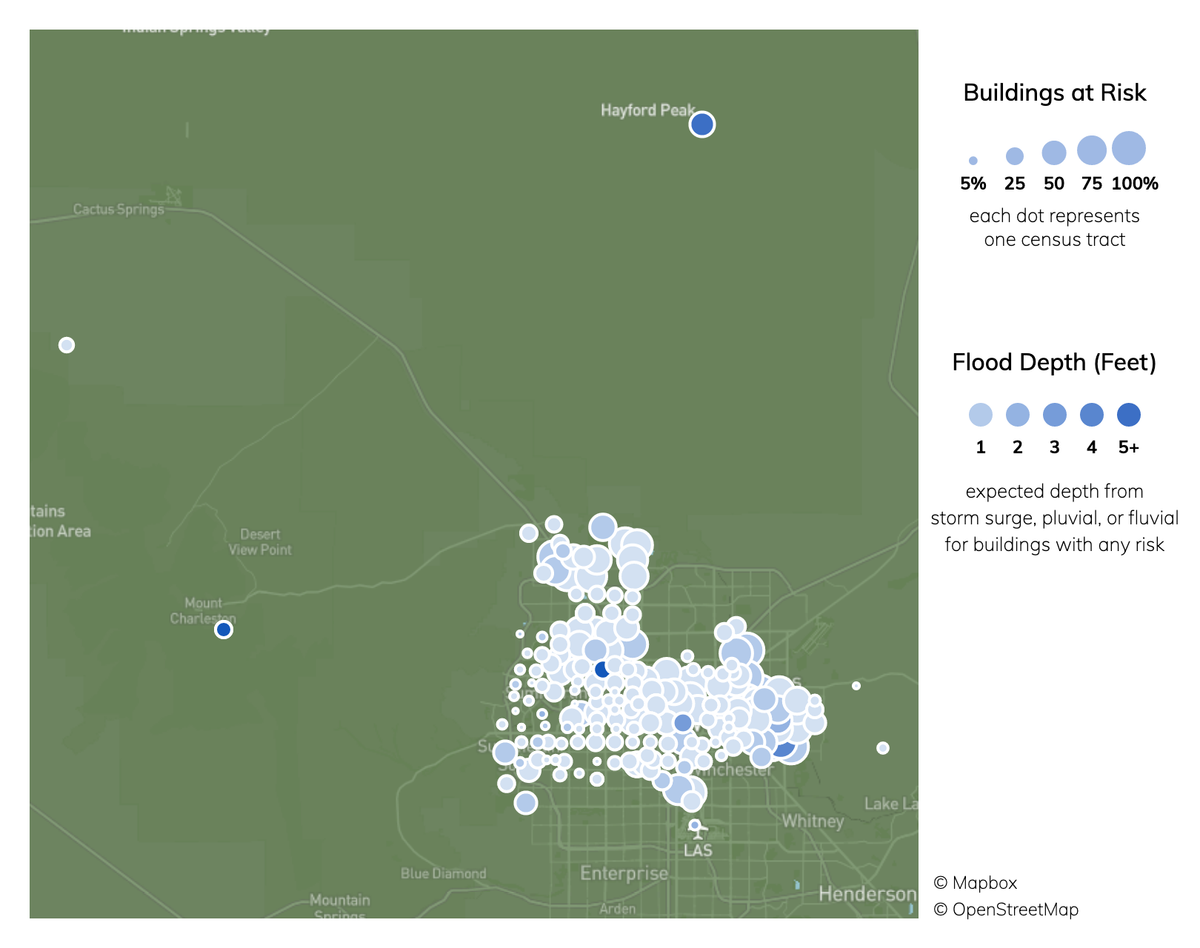Viewport: 1200px width, 948px height.
Task: Click the Enterprise place label
Action: pos(623,872)
